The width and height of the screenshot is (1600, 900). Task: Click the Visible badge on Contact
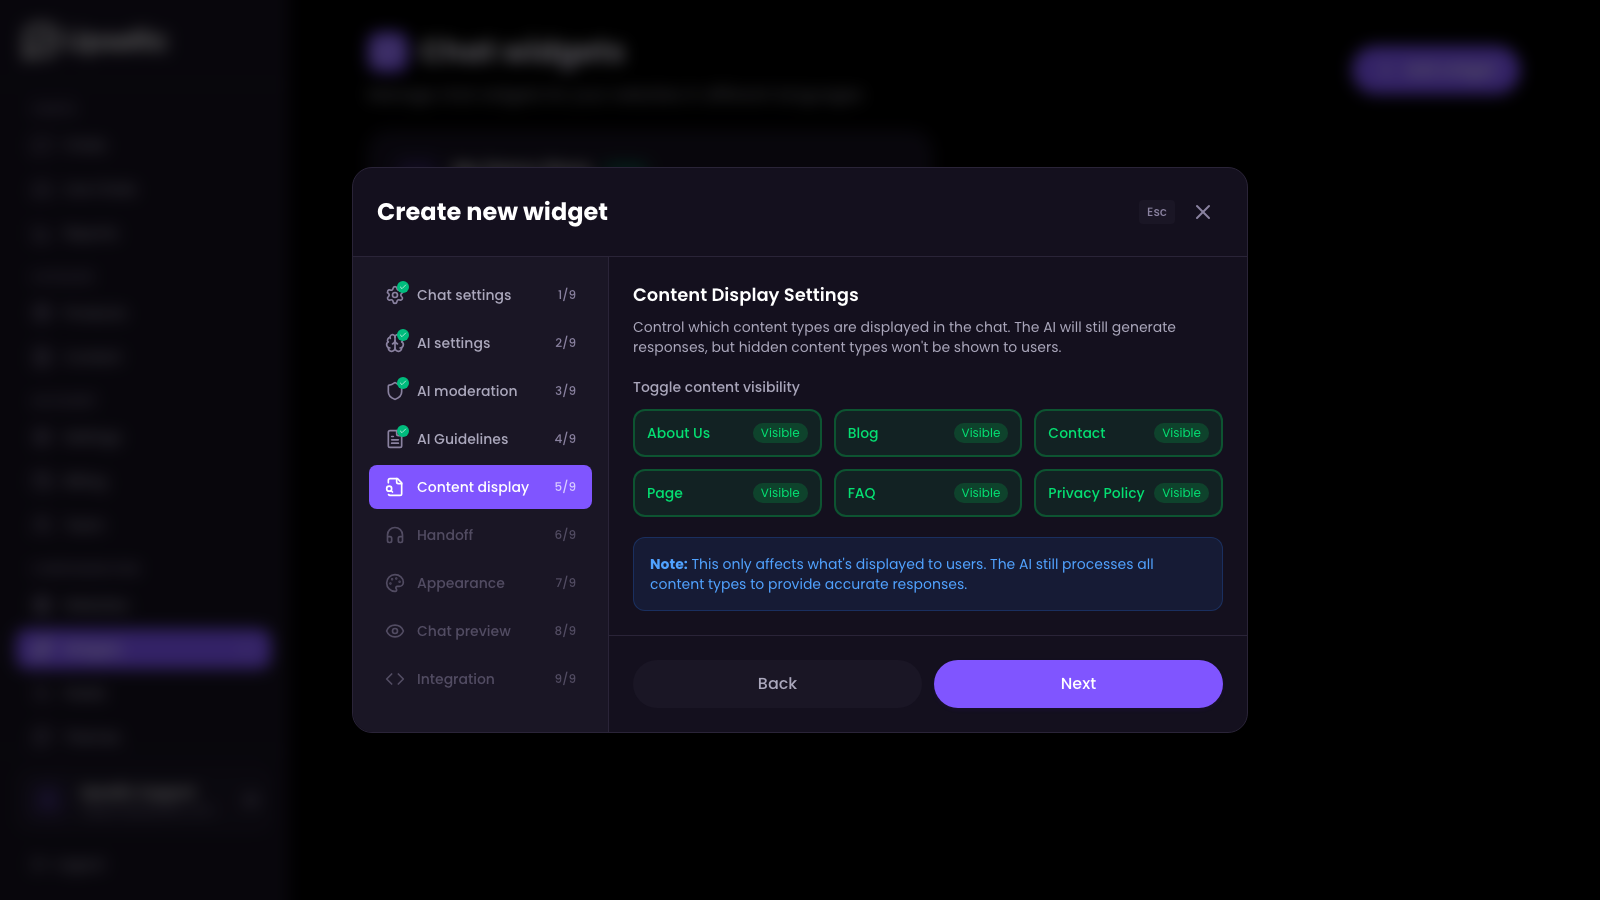click(x=1181, y=432)
